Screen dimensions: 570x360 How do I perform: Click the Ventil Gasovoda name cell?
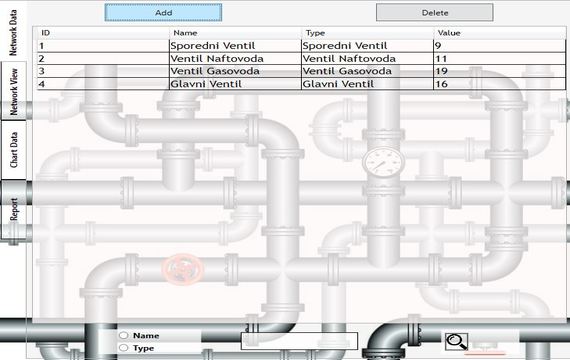(236, 71)
